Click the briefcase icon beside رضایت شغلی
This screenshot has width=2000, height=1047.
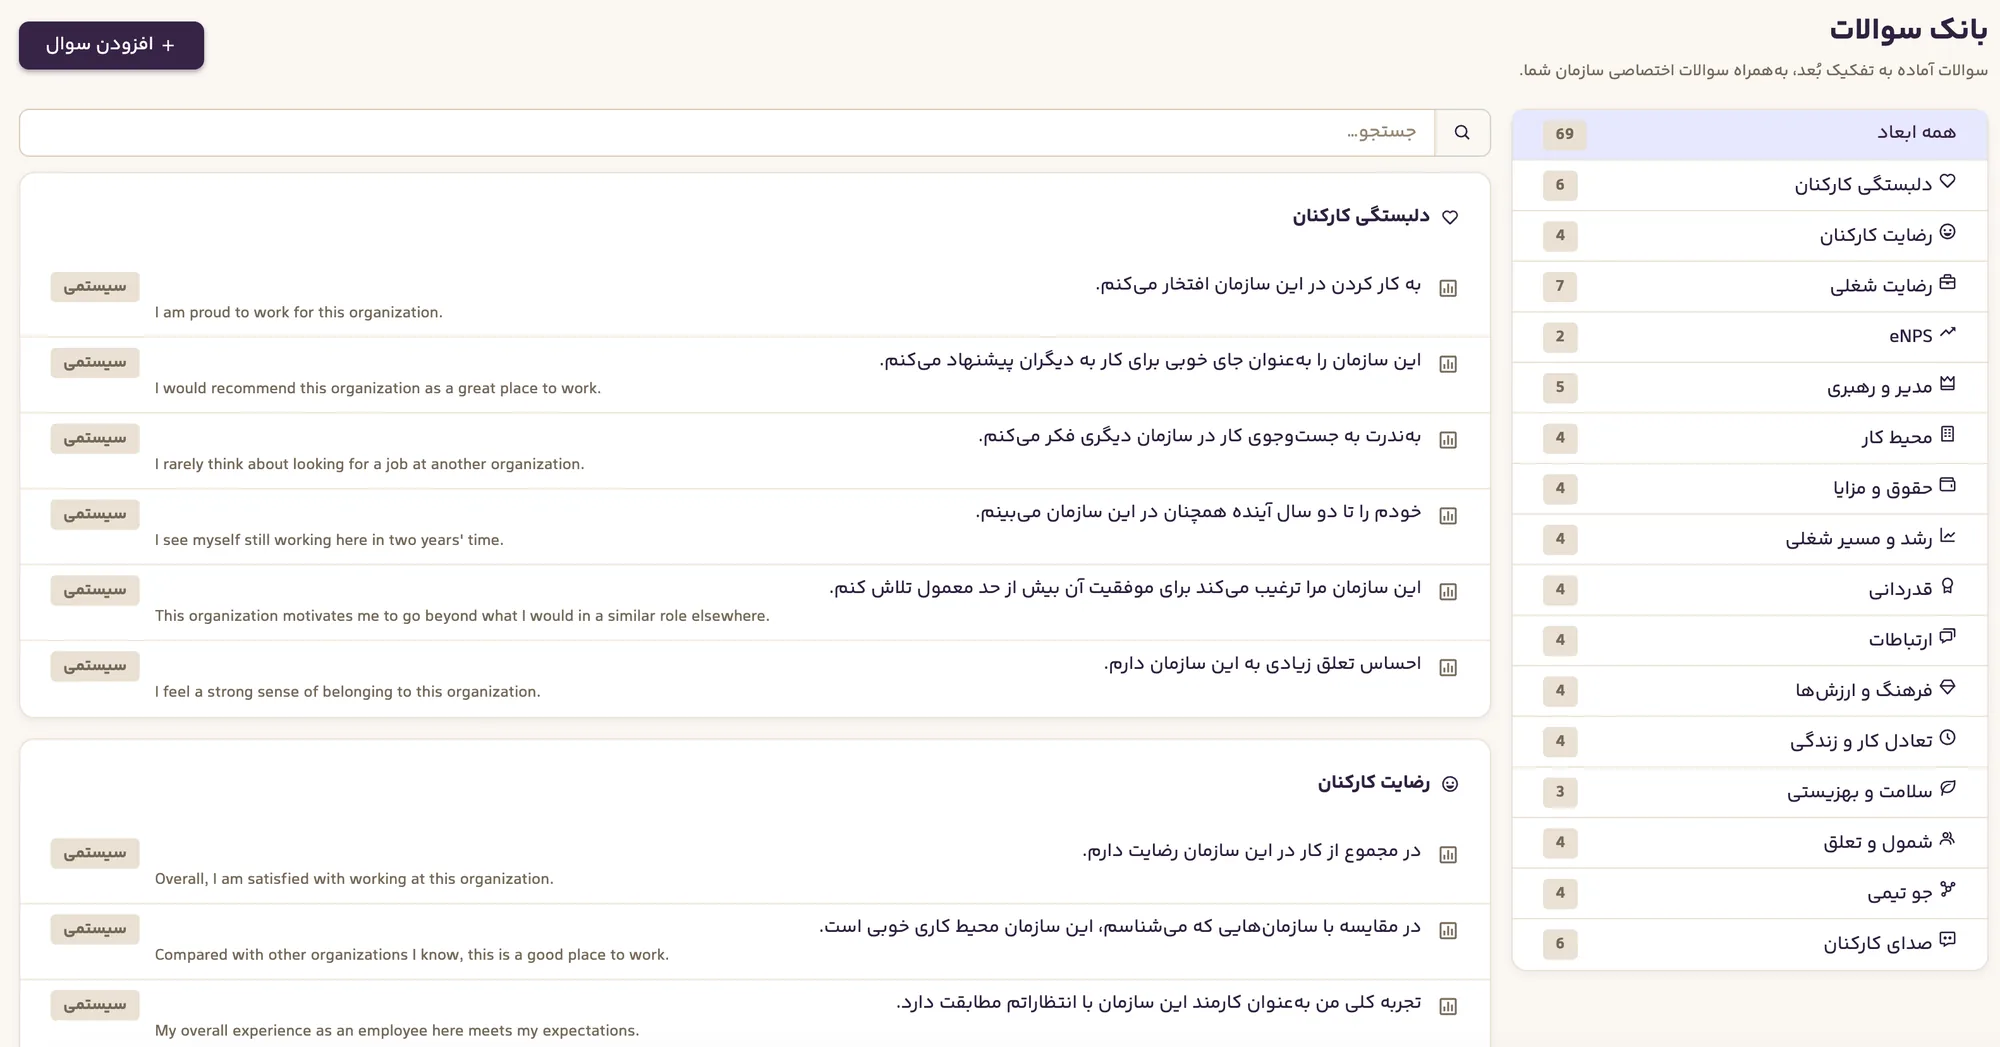tap(1947, 283)
